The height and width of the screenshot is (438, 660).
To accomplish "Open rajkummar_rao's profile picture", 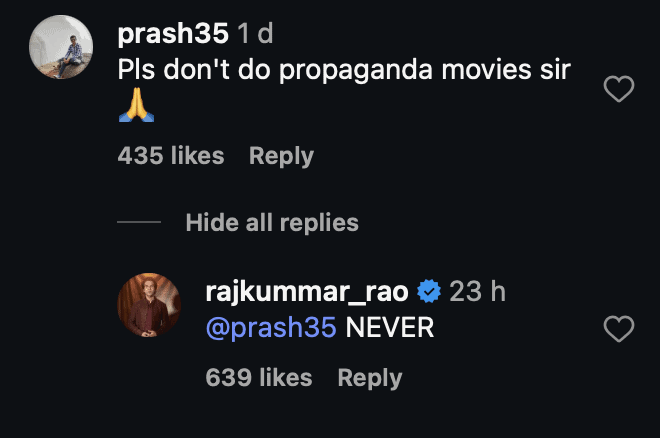I will click(x=149, y=305).
